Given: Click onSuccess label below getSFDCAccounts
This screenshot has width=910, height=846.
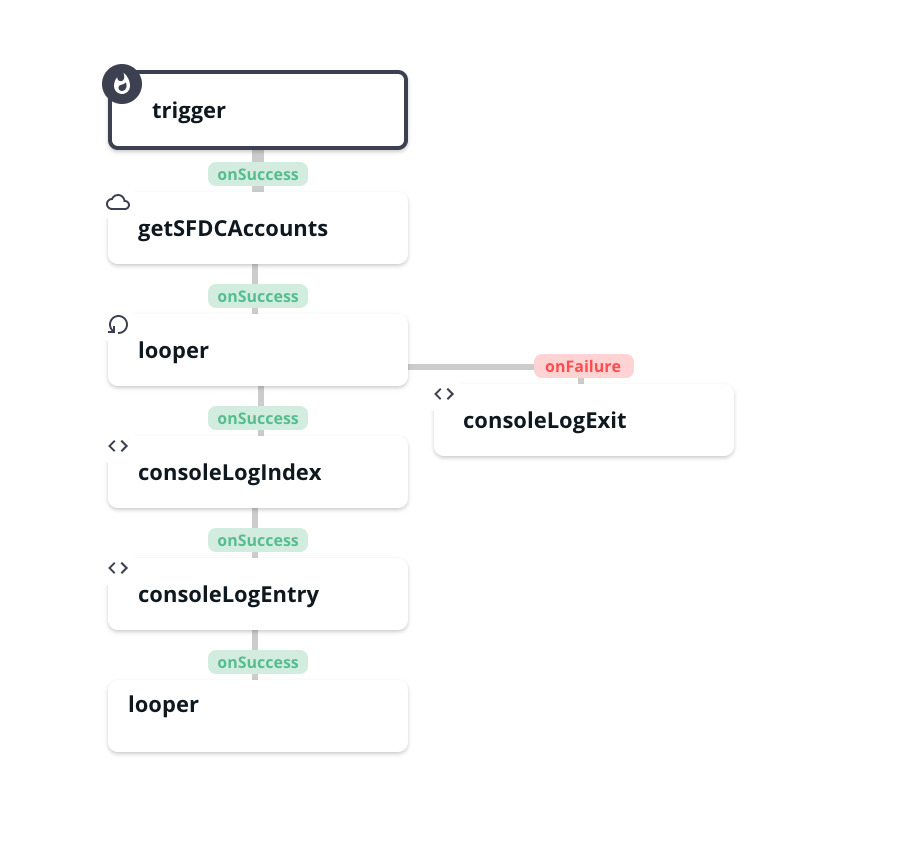Looking at the screenshot, I should coord(258,296).
